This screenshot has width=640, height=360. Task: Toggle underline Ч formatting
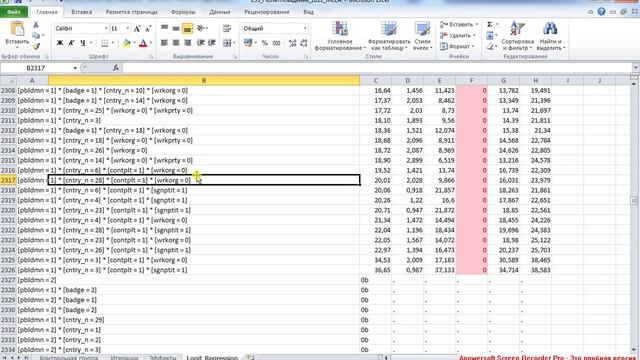pos(83,43)
